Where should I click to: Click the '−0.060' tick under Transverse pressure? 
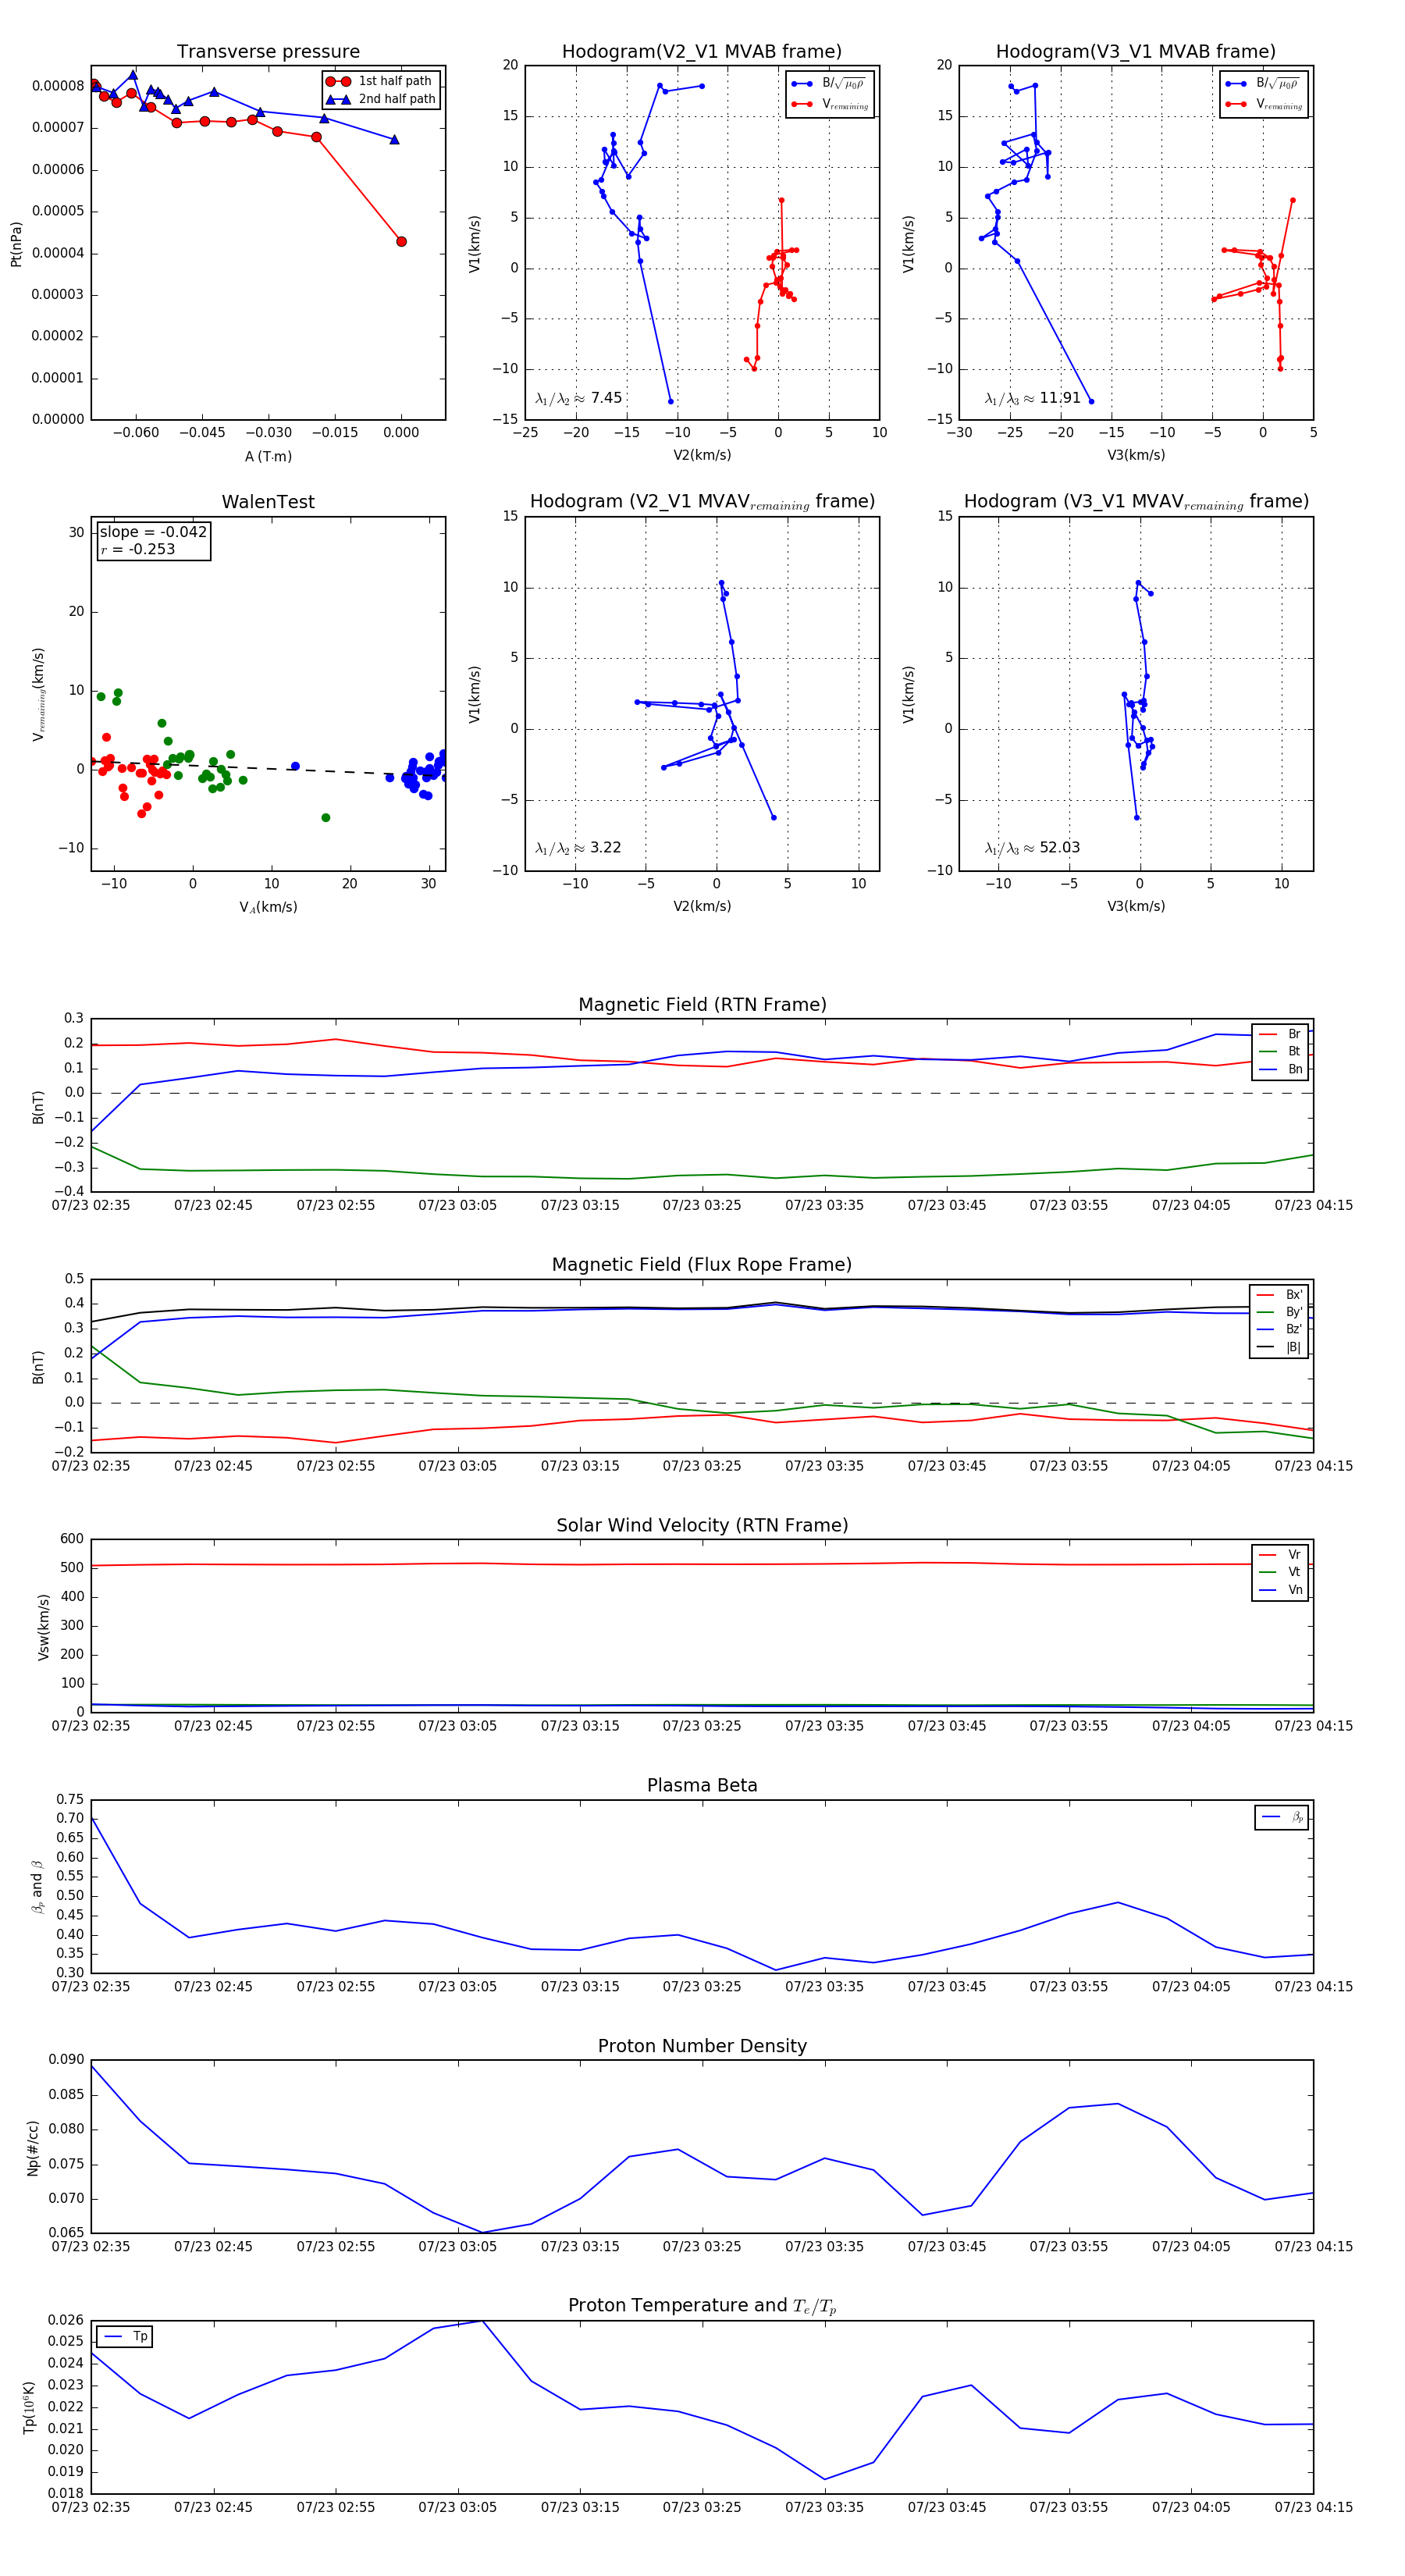(135, 433)
